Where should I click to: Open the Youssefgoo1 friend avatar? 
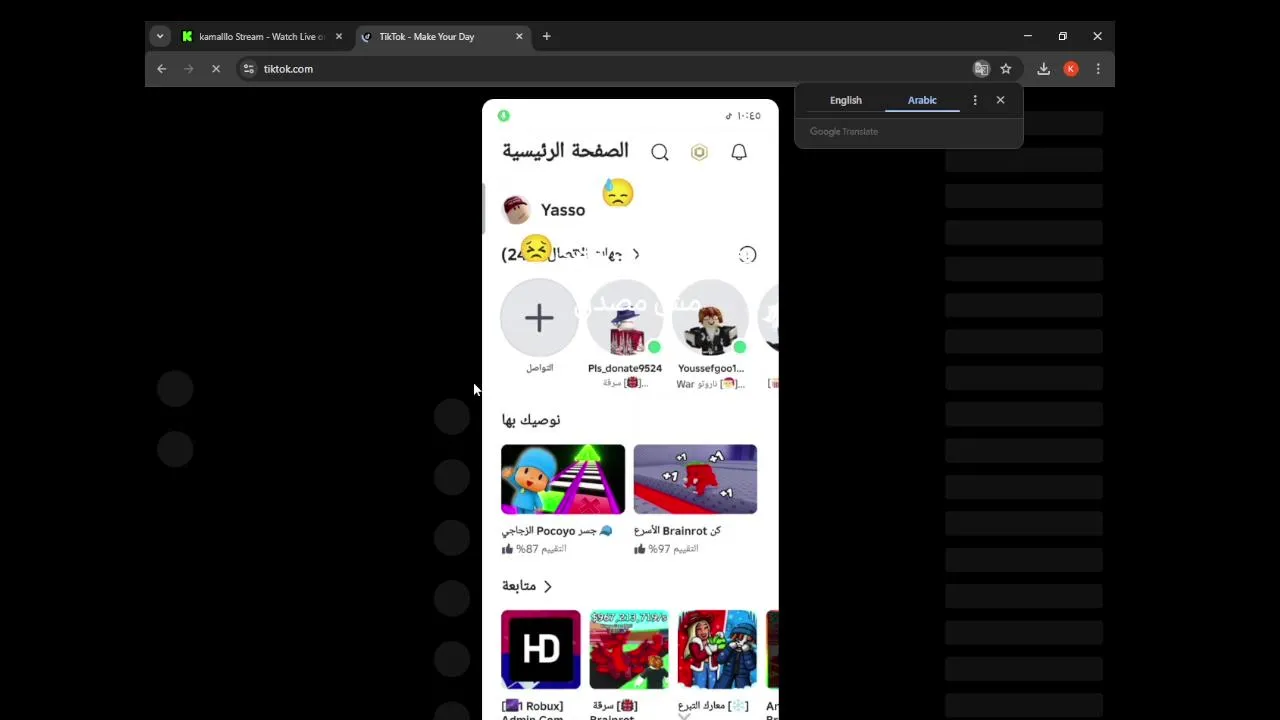pyautogui.click(x=711, y=318)
